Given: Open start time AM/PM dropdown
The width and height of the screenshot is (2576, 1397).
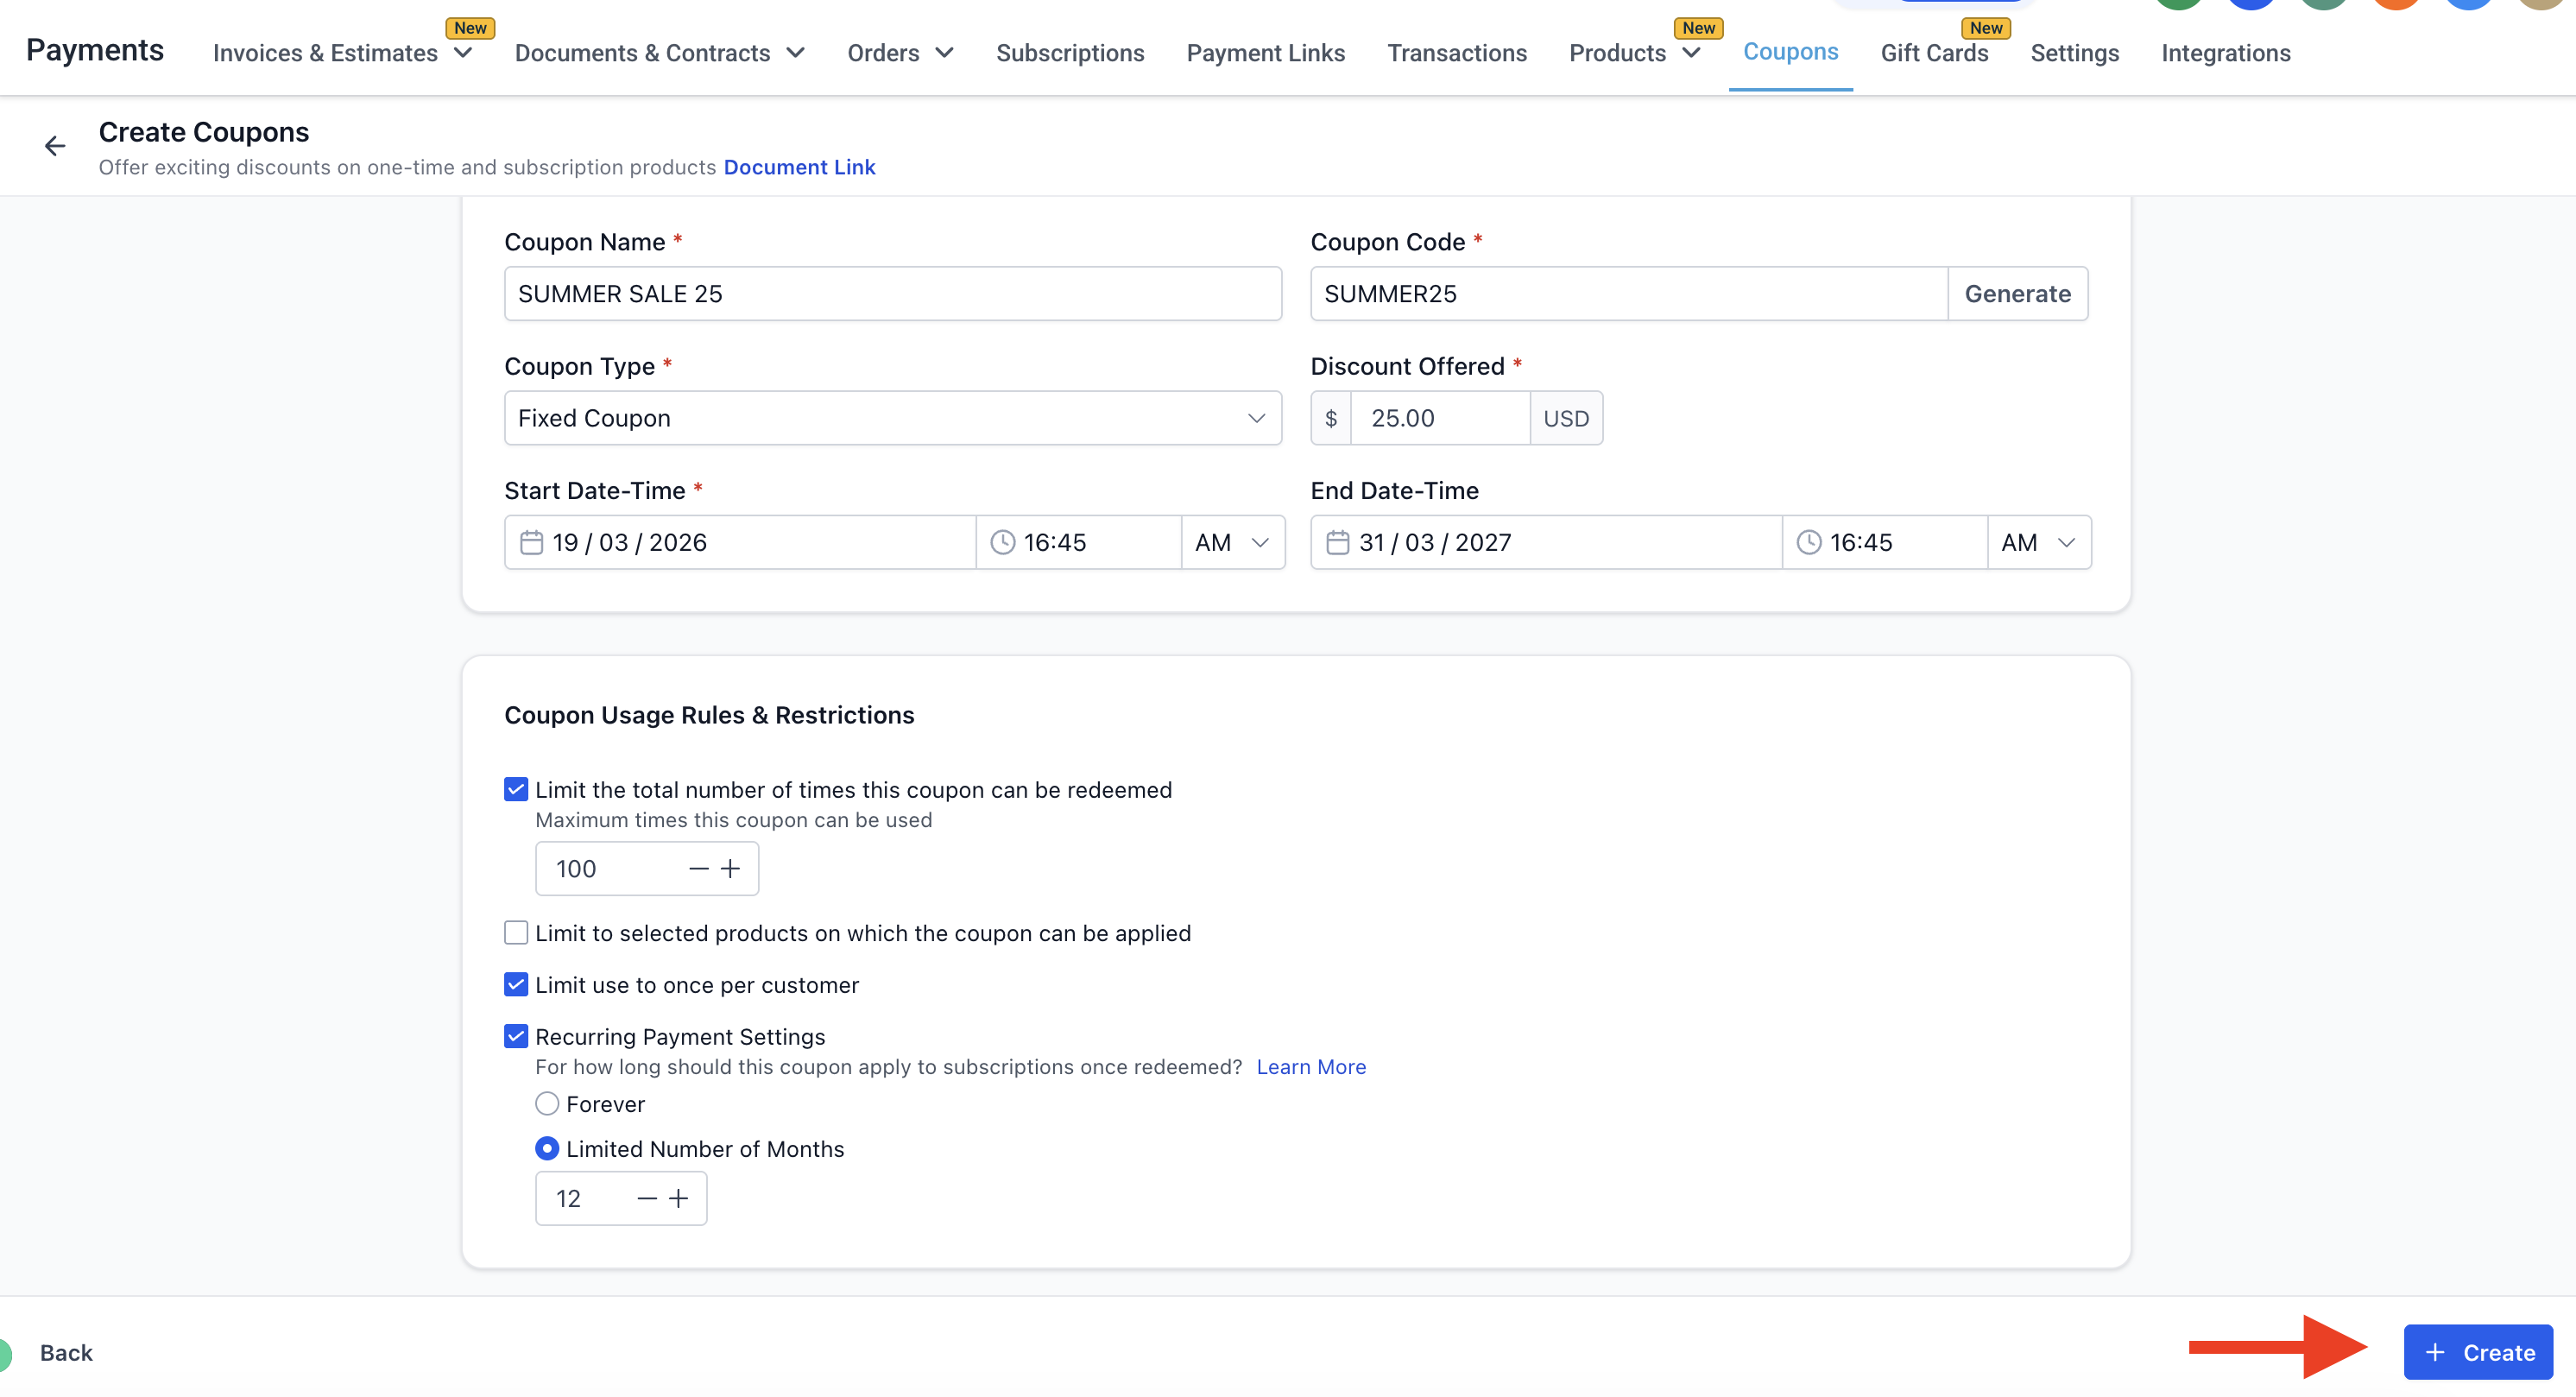Looking at the screenshot, I should click(x=1232, y=542).
